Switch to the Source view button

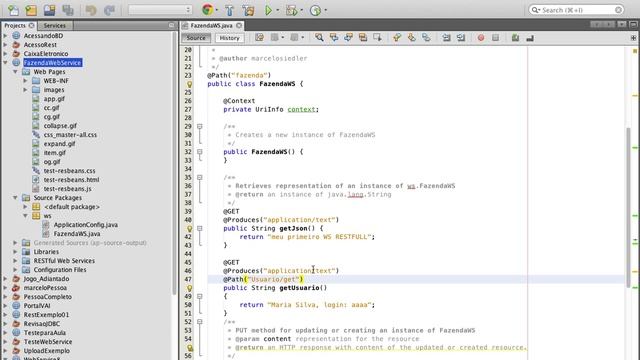[x=196, y=38]
